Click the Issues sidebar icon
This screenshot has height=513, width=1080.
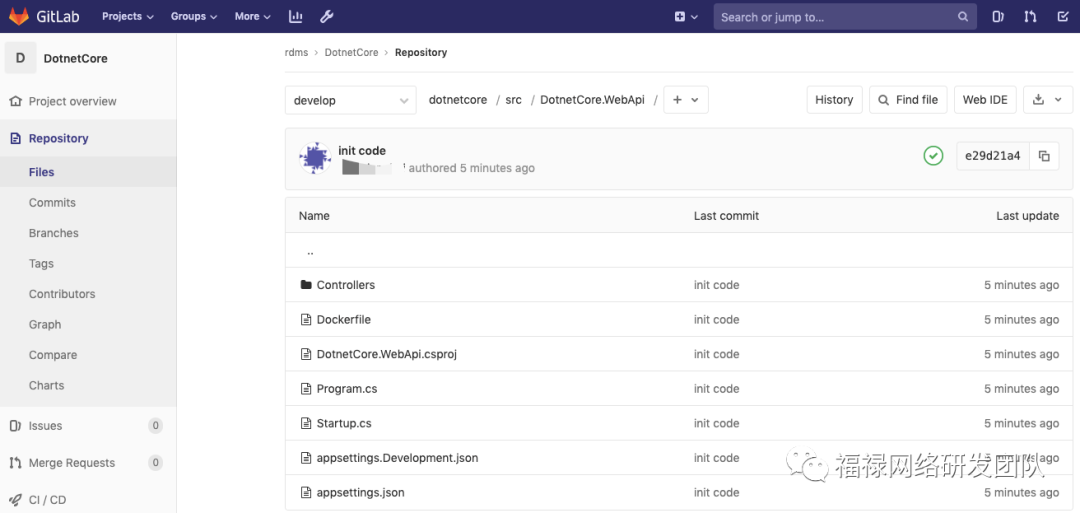[x=15, y=426]
